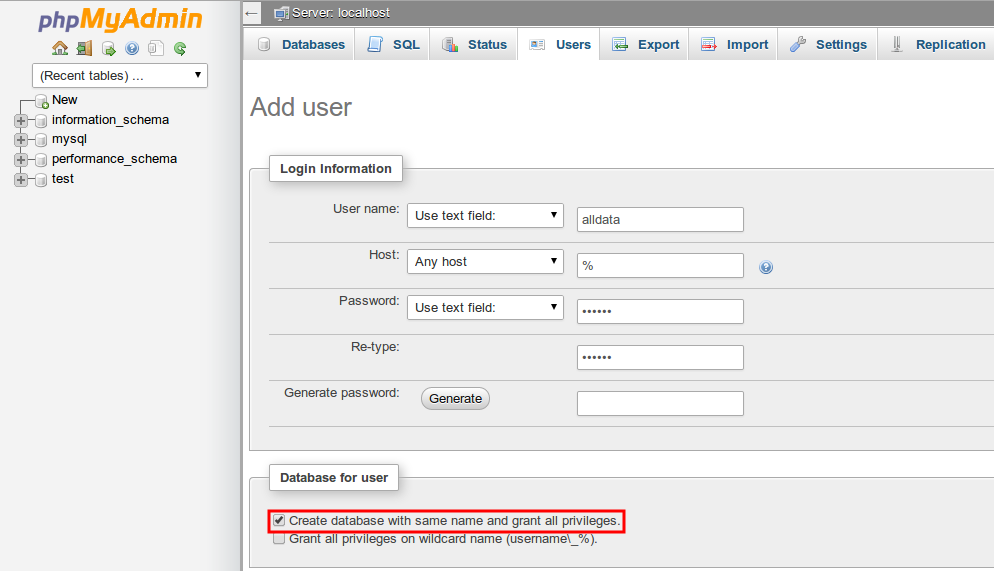The width and height of the screenshot is (994, 571).
Task: Click the Host field containing %
Action: click(660, 266)
